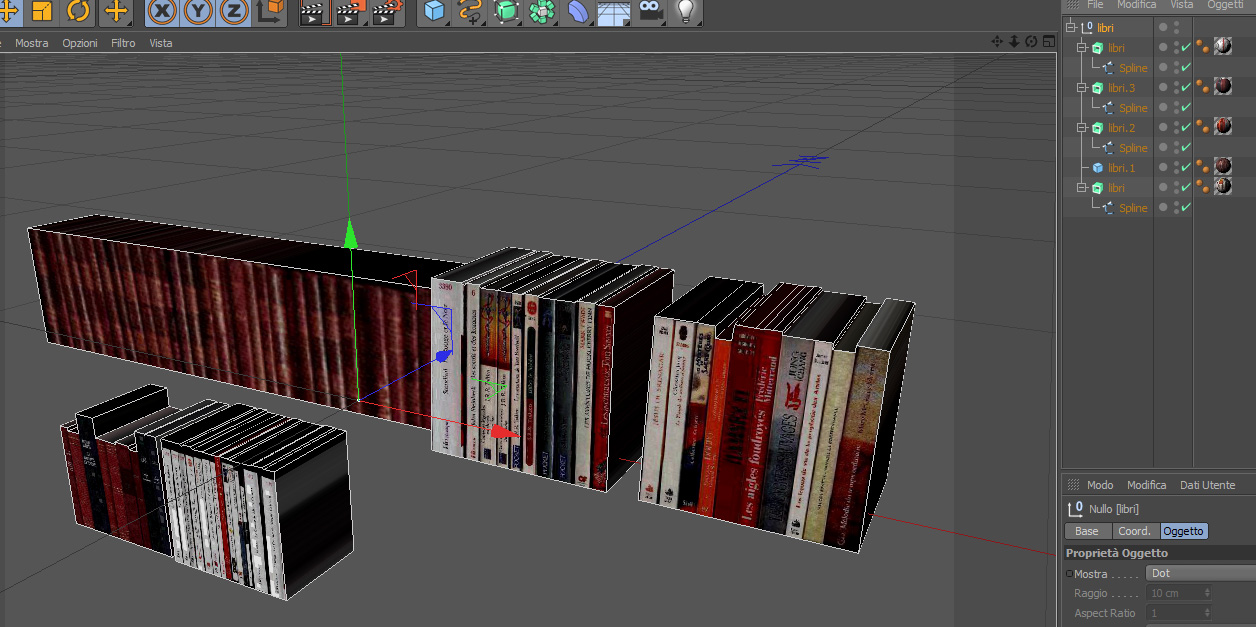Screen dimensions: 1256x627
Task: Open render settings clapperboard with gear
Action: pyautogui.click(x=387, y=12)
